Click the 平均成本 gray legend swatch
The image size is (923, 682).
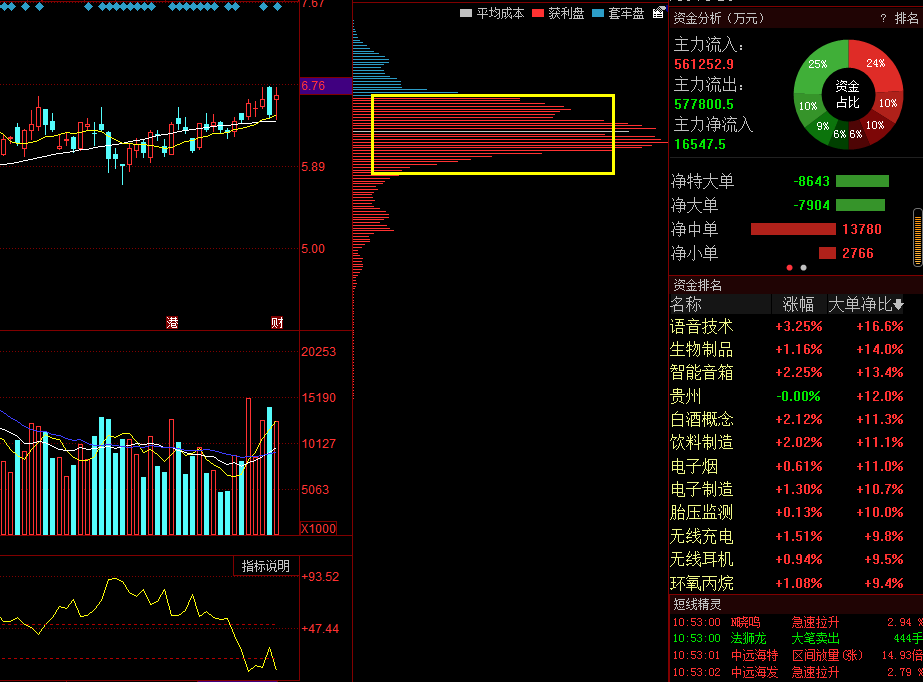466,13
